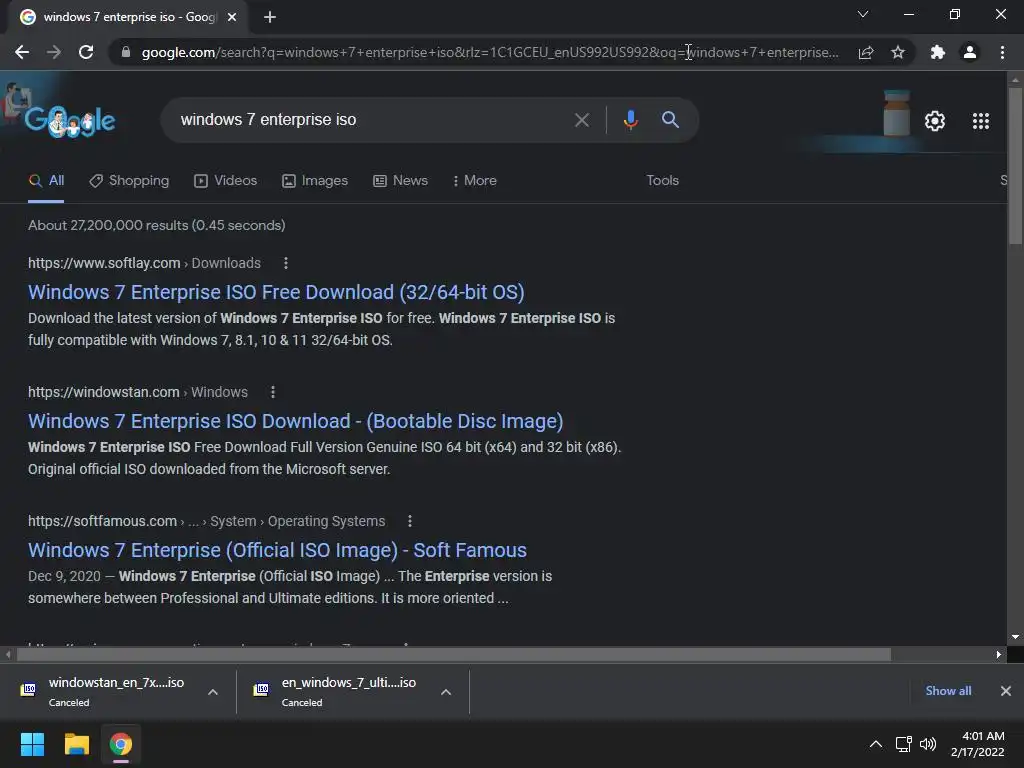This screenshot has height=768, width=1024.
Task: View site security lock info
Action: pyautogui.click(x=126, y=52)
